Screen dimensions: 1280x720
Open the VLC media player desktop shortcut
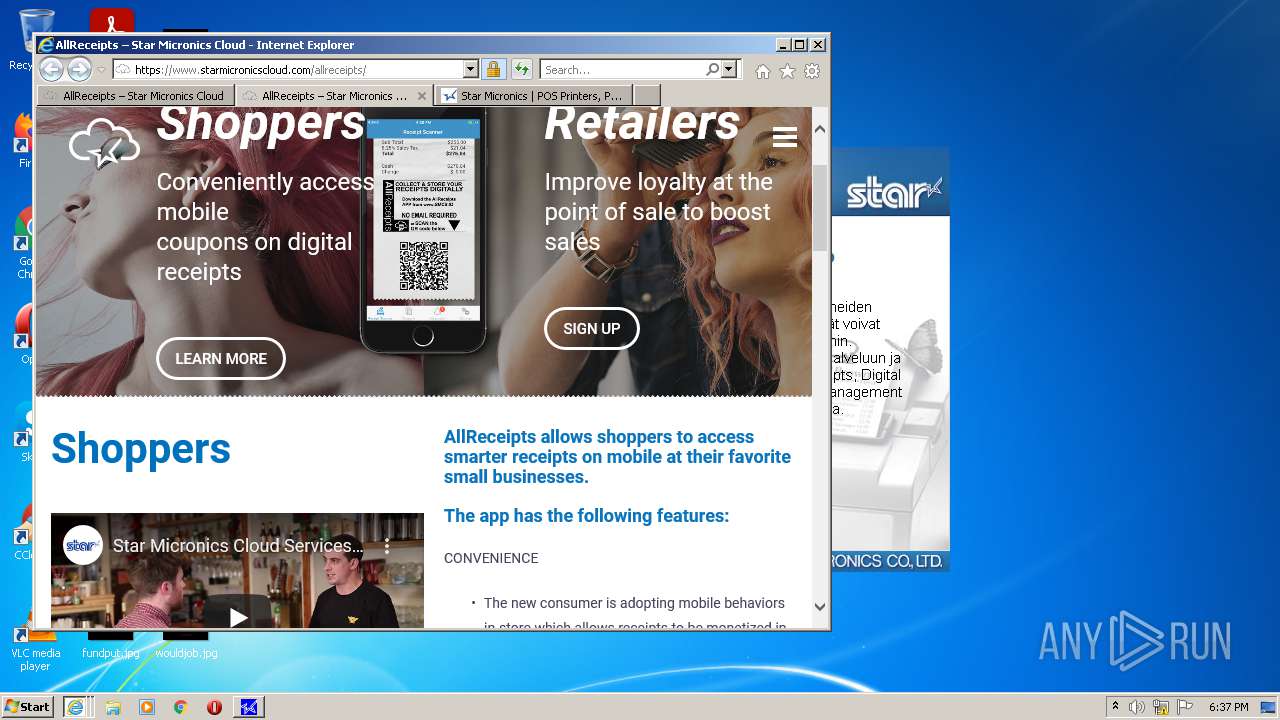click(x=35, y=650)
